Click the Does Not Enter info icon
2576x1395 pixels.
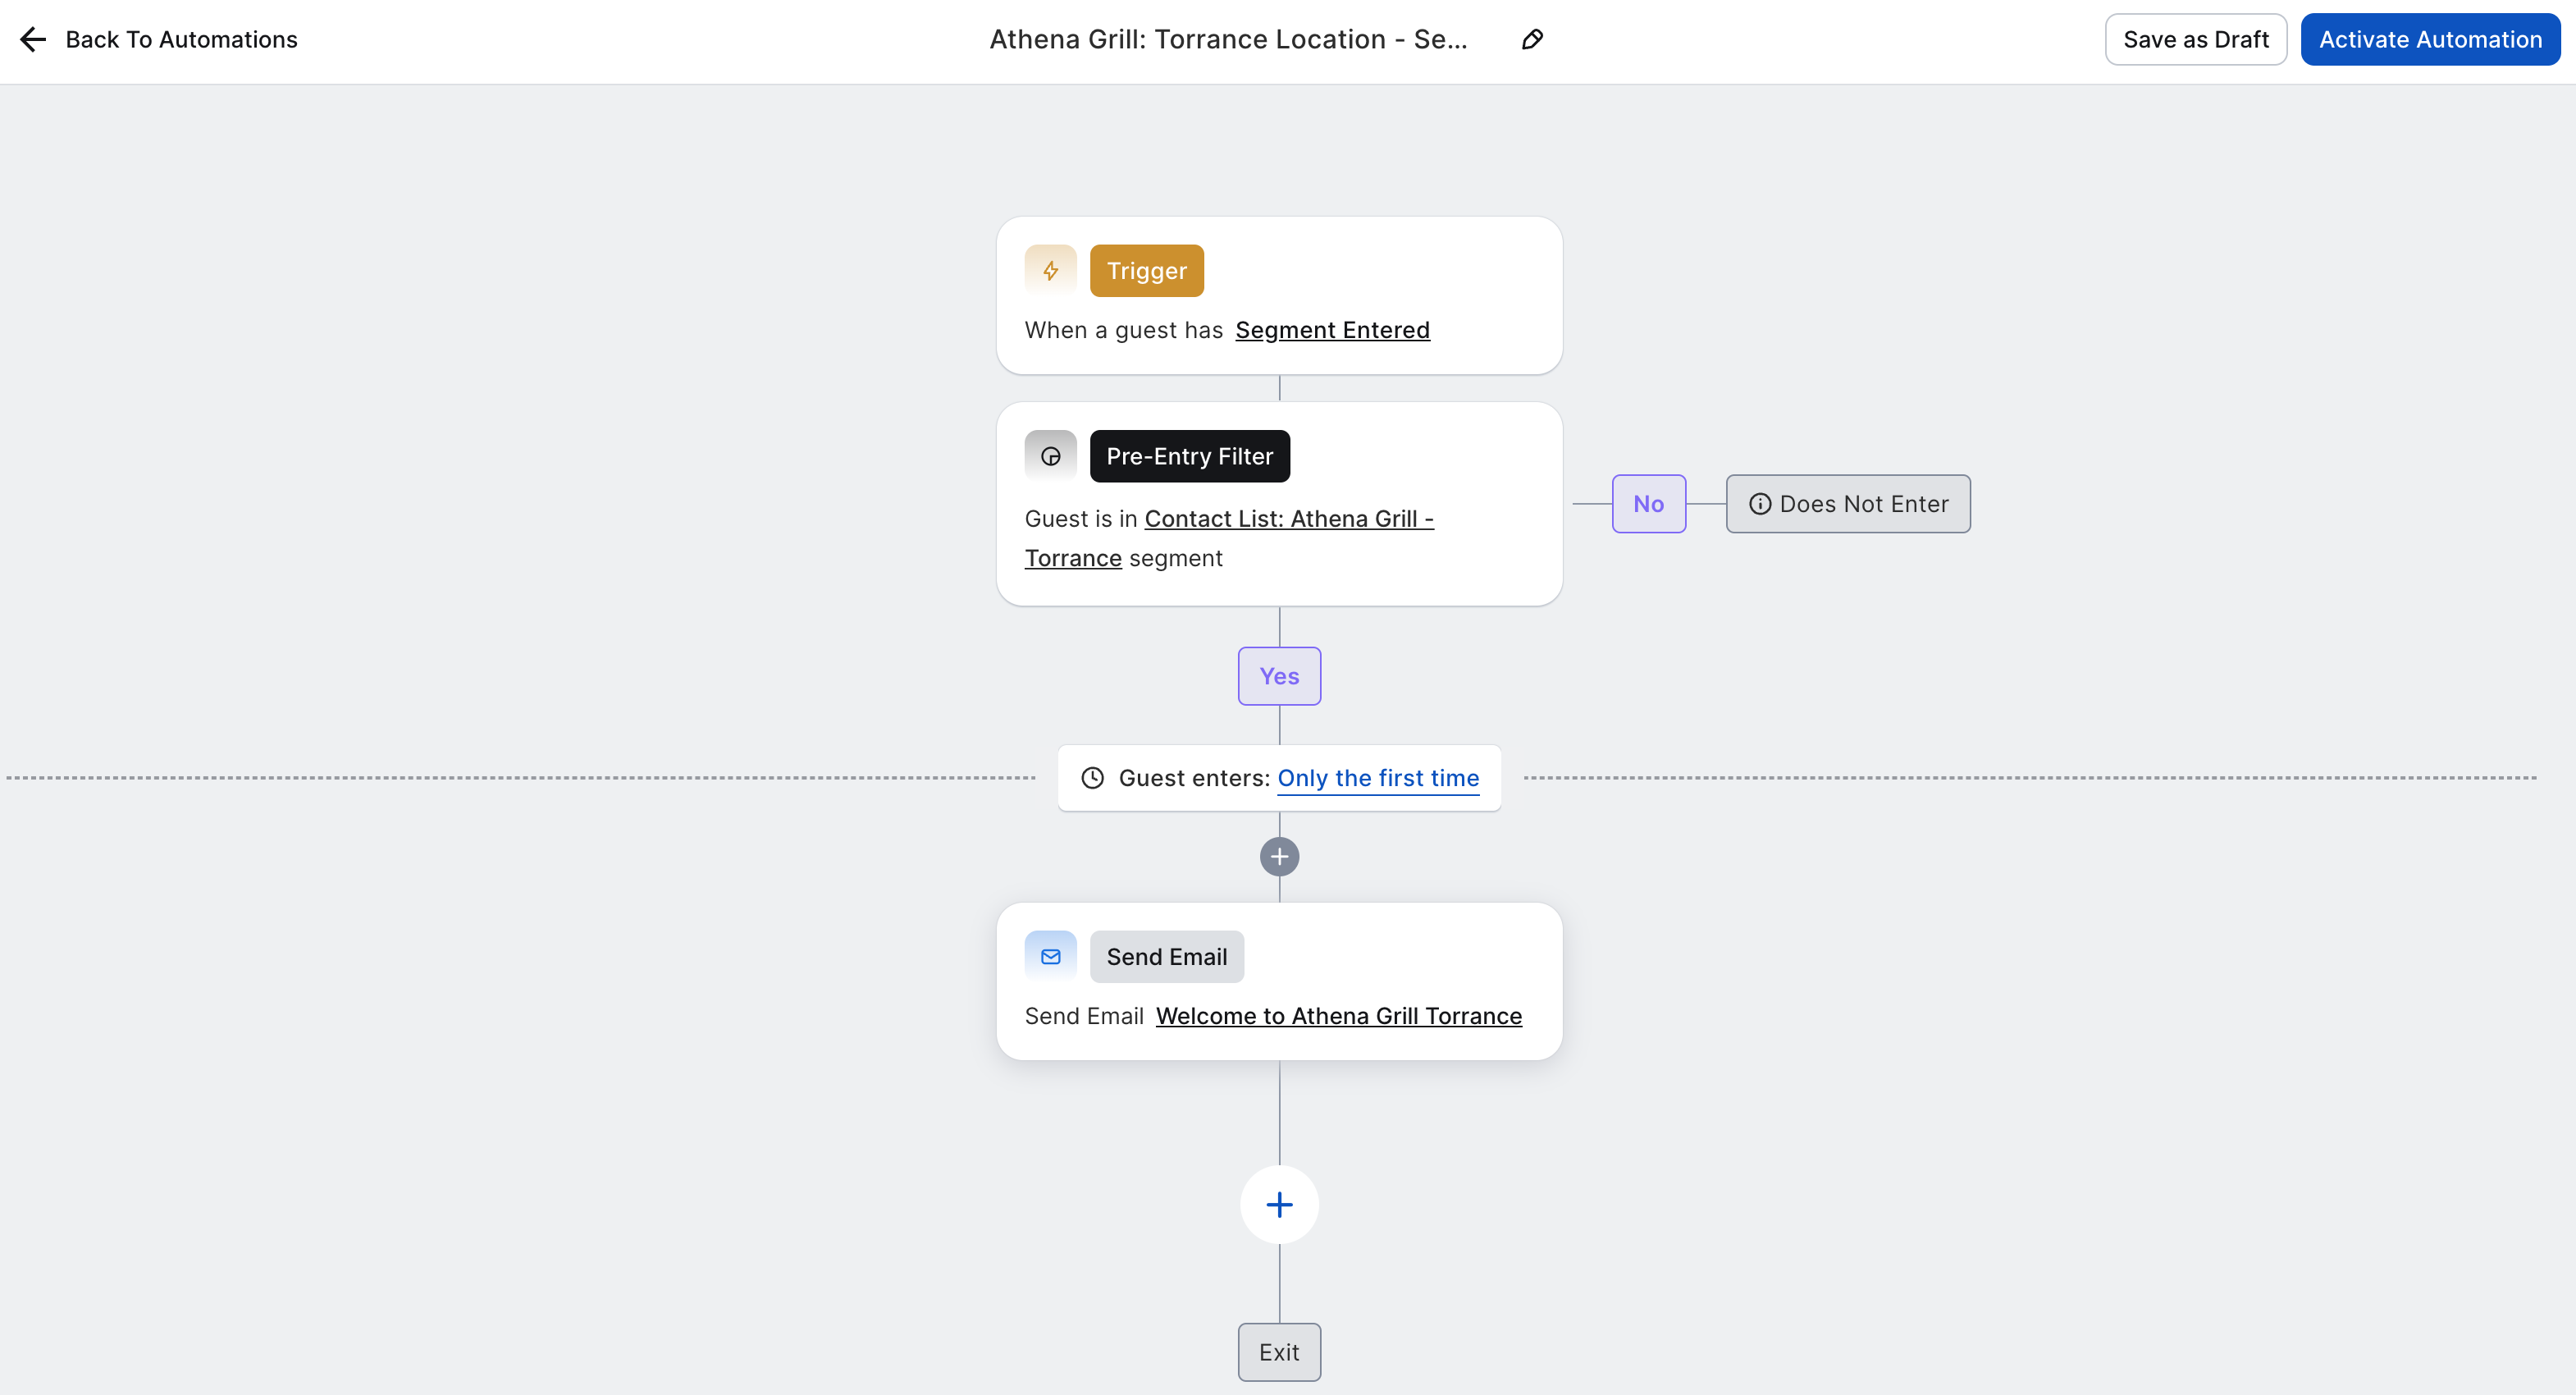point(1759,504)
